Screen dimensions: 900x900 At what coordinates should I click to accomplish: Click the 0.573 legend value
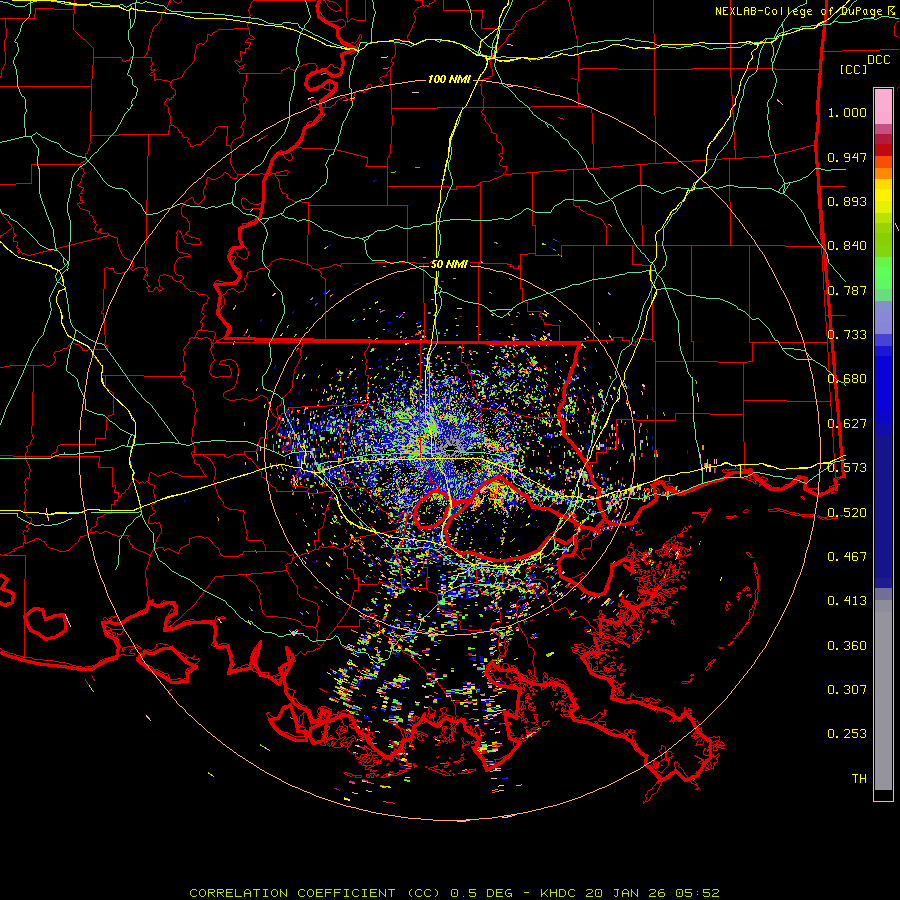point(847,468)
